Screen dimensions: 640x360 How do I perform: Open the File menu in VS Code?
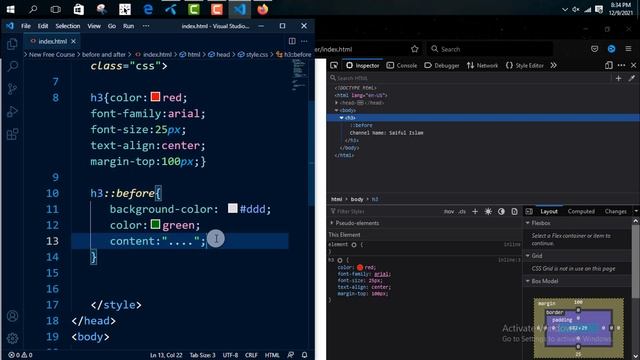(x=26, y=26)
